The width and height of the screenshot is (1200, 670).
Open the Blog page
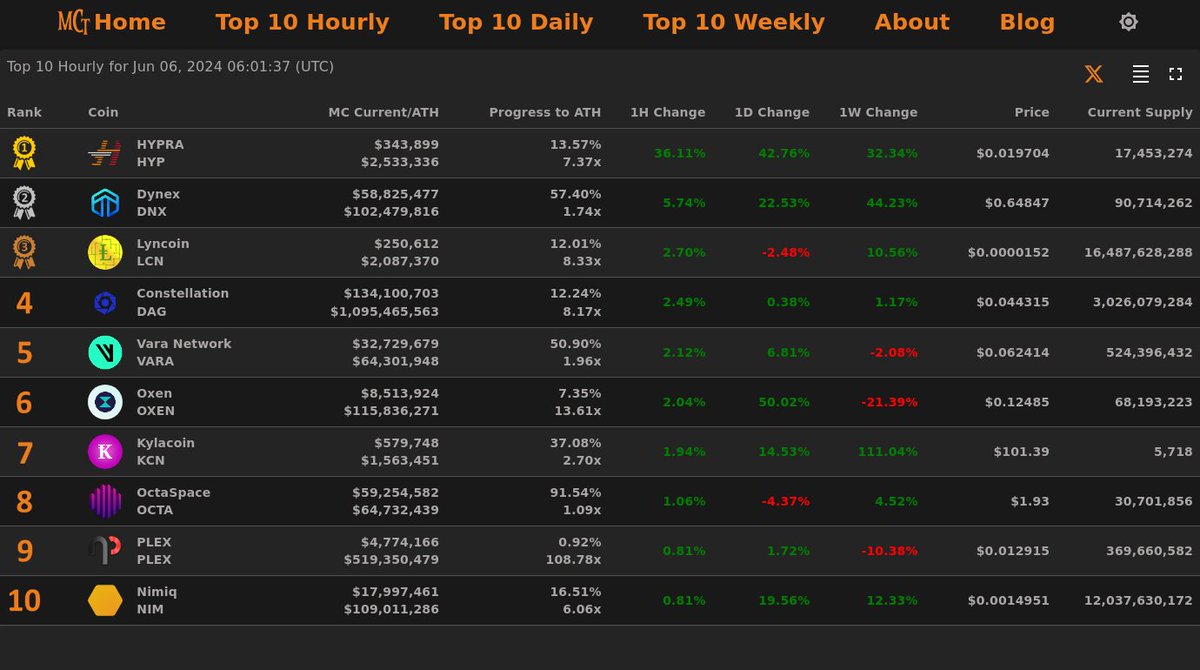coord(1027,22)
